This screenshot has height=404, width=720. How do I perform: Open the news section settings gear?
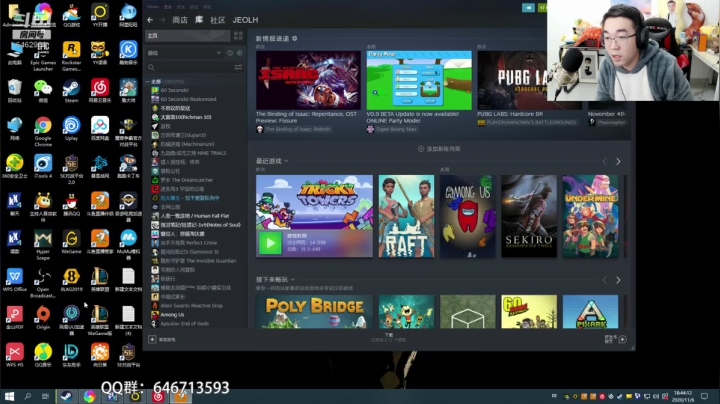click(x=295, y=39)
